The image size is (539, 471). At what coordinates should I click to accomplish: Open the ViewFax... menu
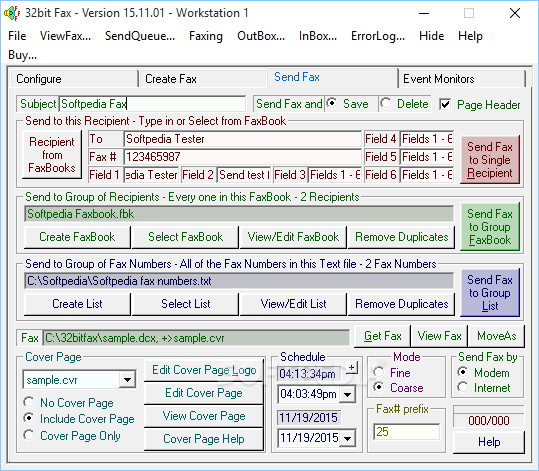coord(65,36)
